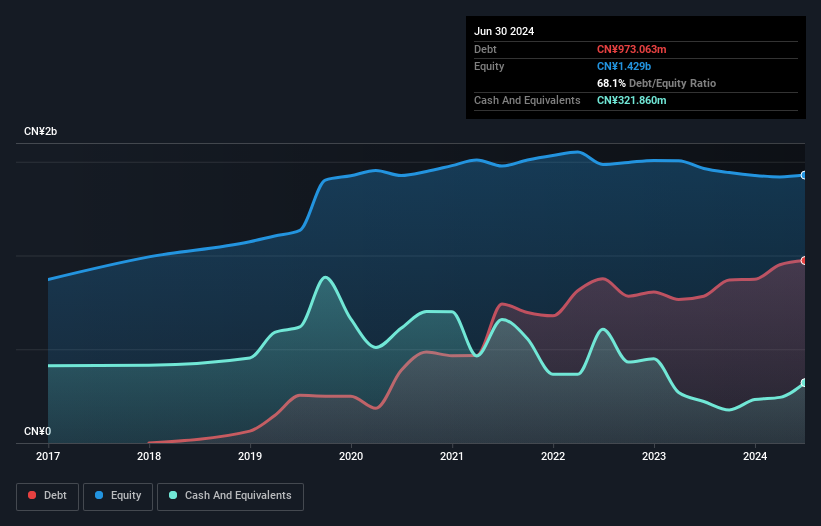The image size is (821, 526).
Task: Click the 68.1% Debt/Equity Ratio text
Action: [x=656, y=83]
